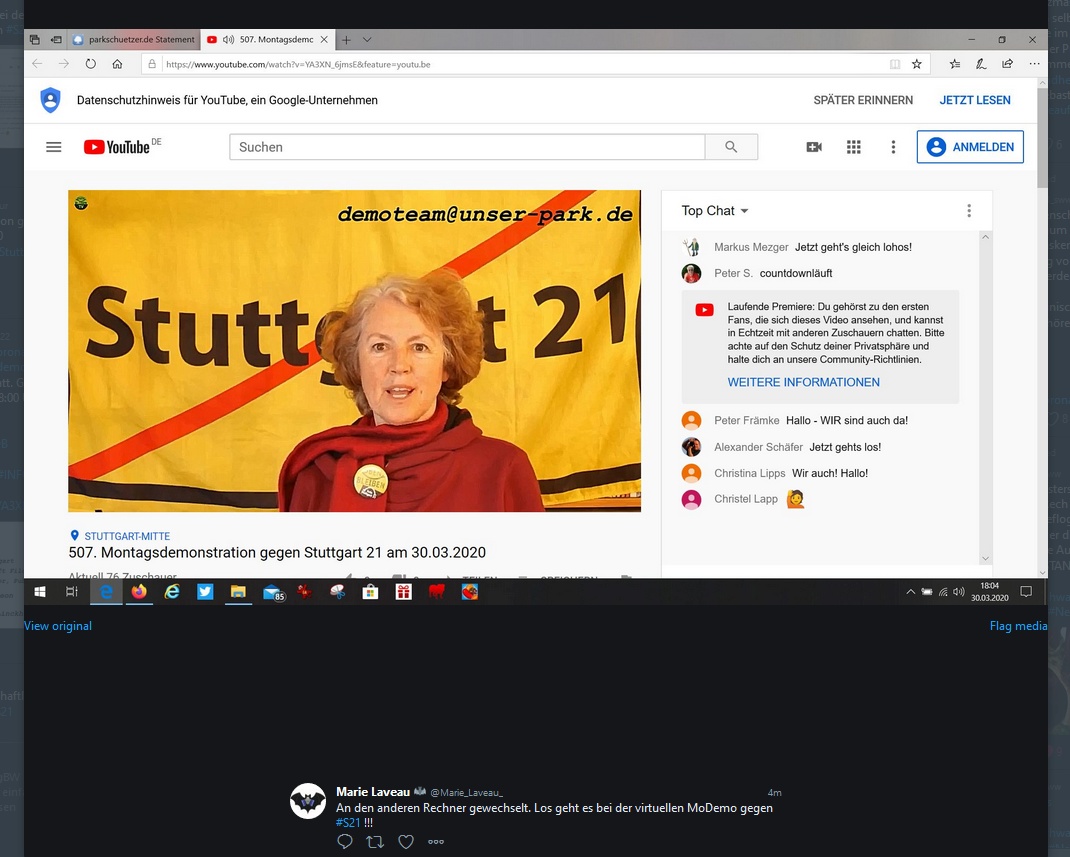This screenshot has width=1070, height=857.
Task: Switch to the parkschuetzer.de Statement tab
Action: tap(134, 40)
